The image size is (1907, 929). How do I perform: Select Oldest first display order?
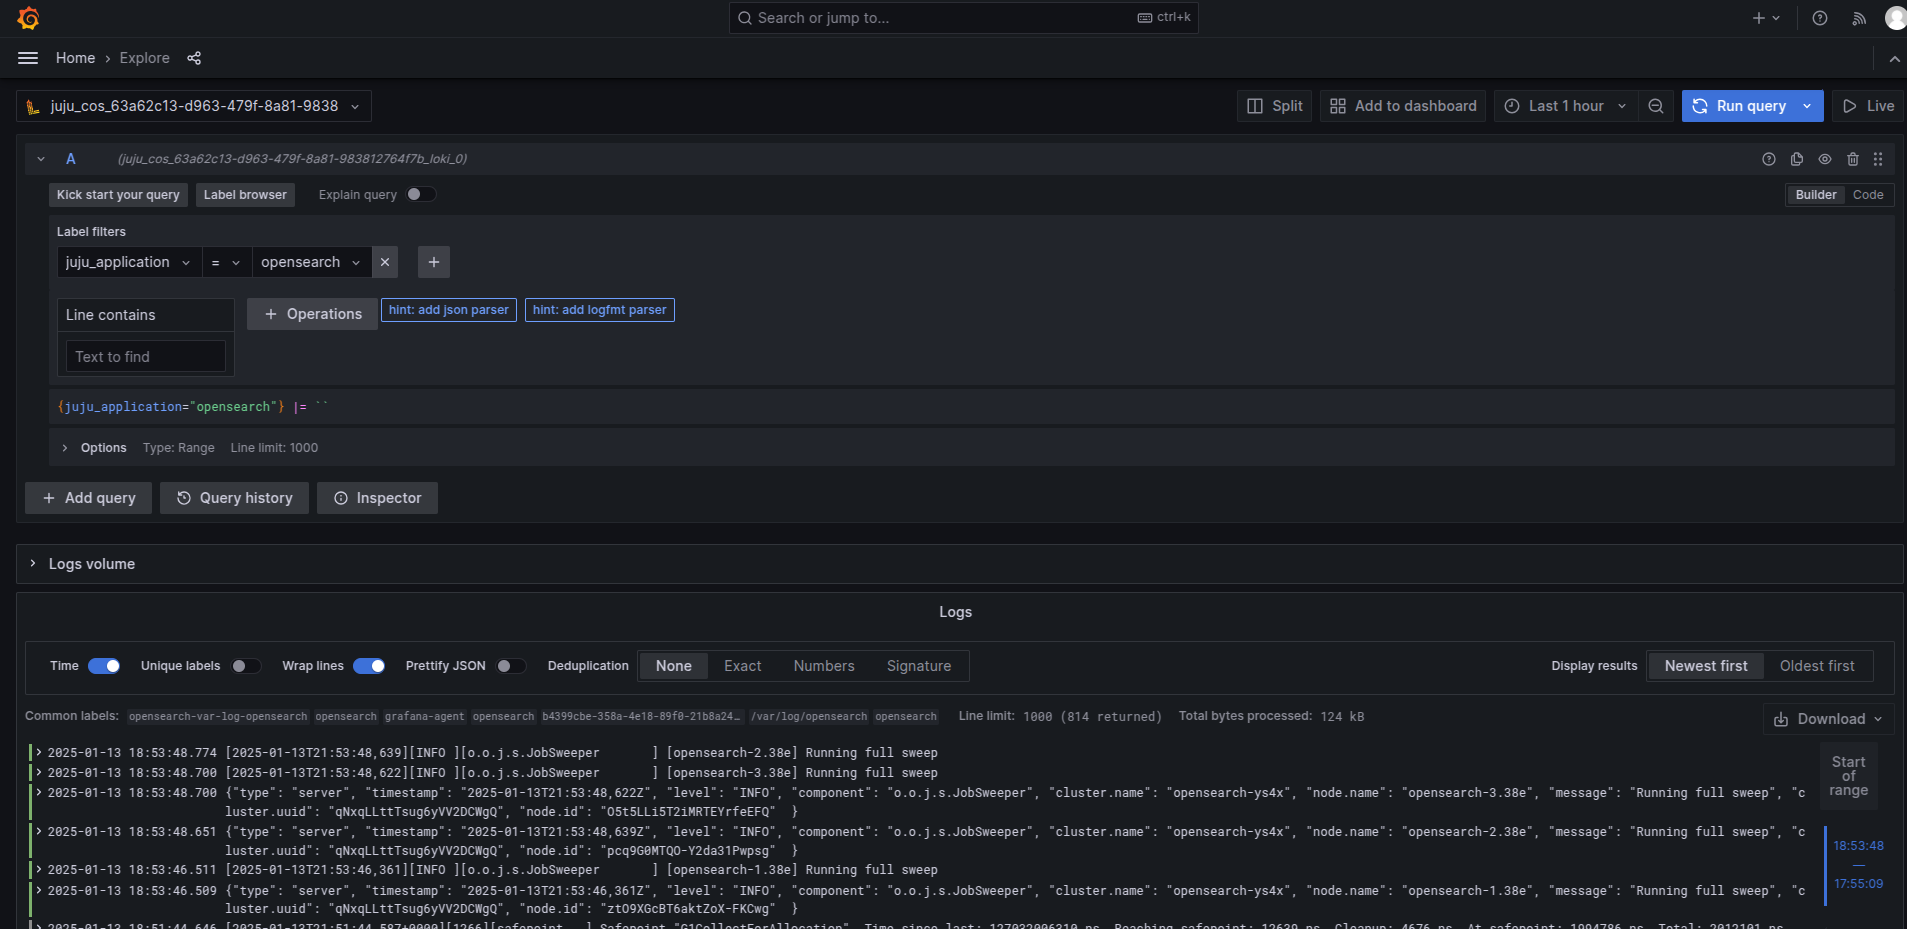[1816, 666]
